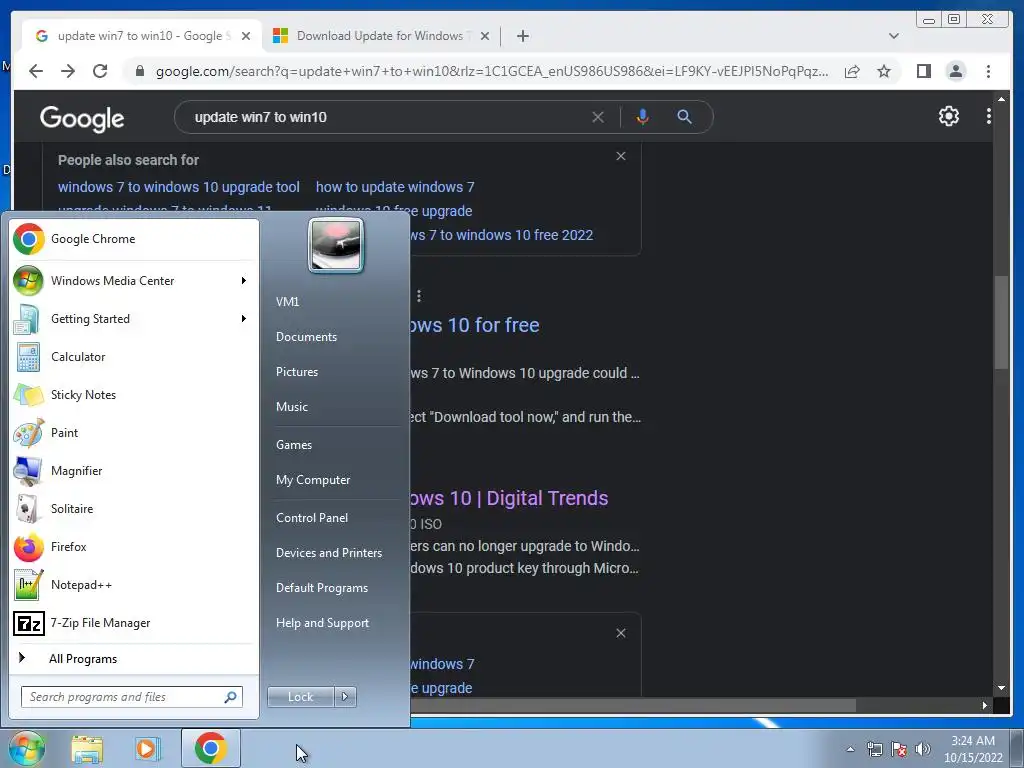Open Windows Media Player taskbar icon
Image resolution: width=1024 pixels, height=768 pixels.
(x=147, y=748)
